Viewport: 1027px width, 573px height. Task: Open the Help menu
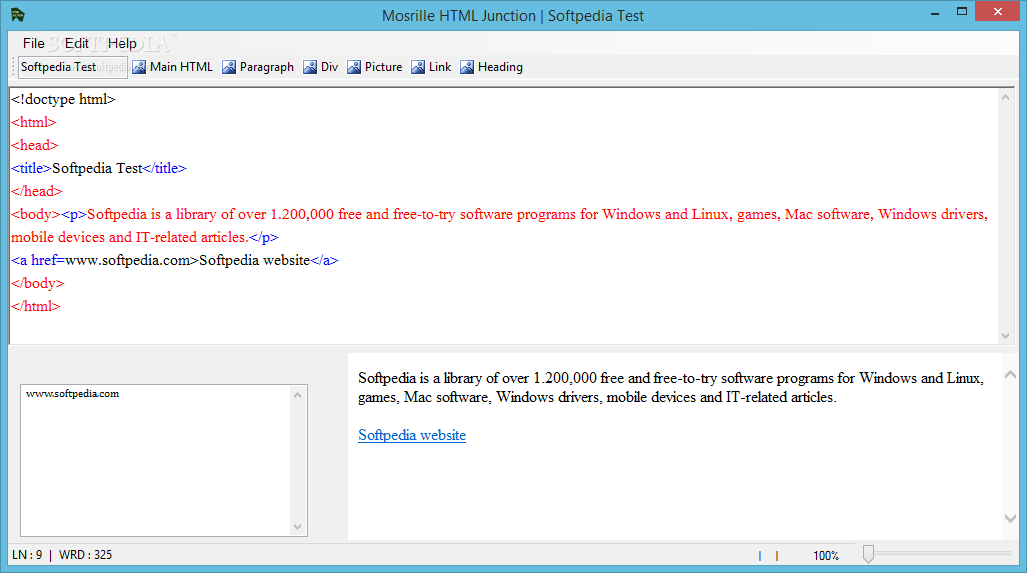coord(122,43)
